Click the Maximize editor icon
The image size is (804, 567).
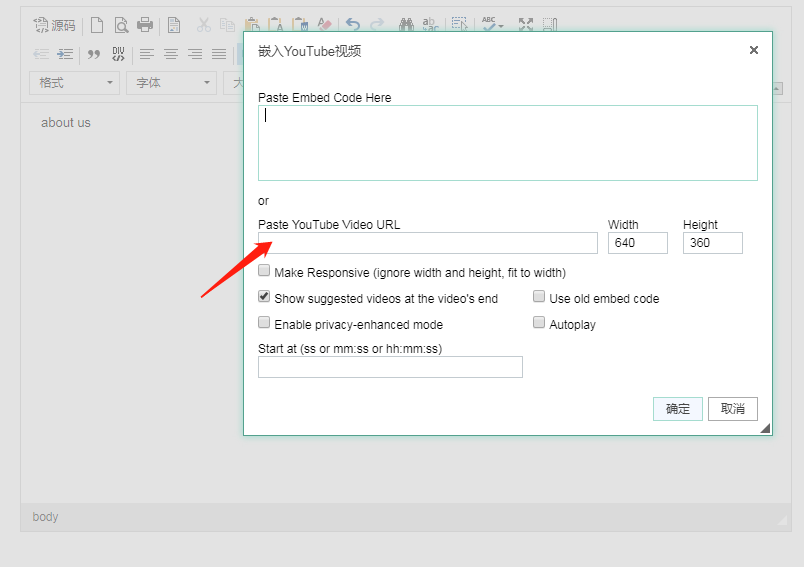pos(526,25)
